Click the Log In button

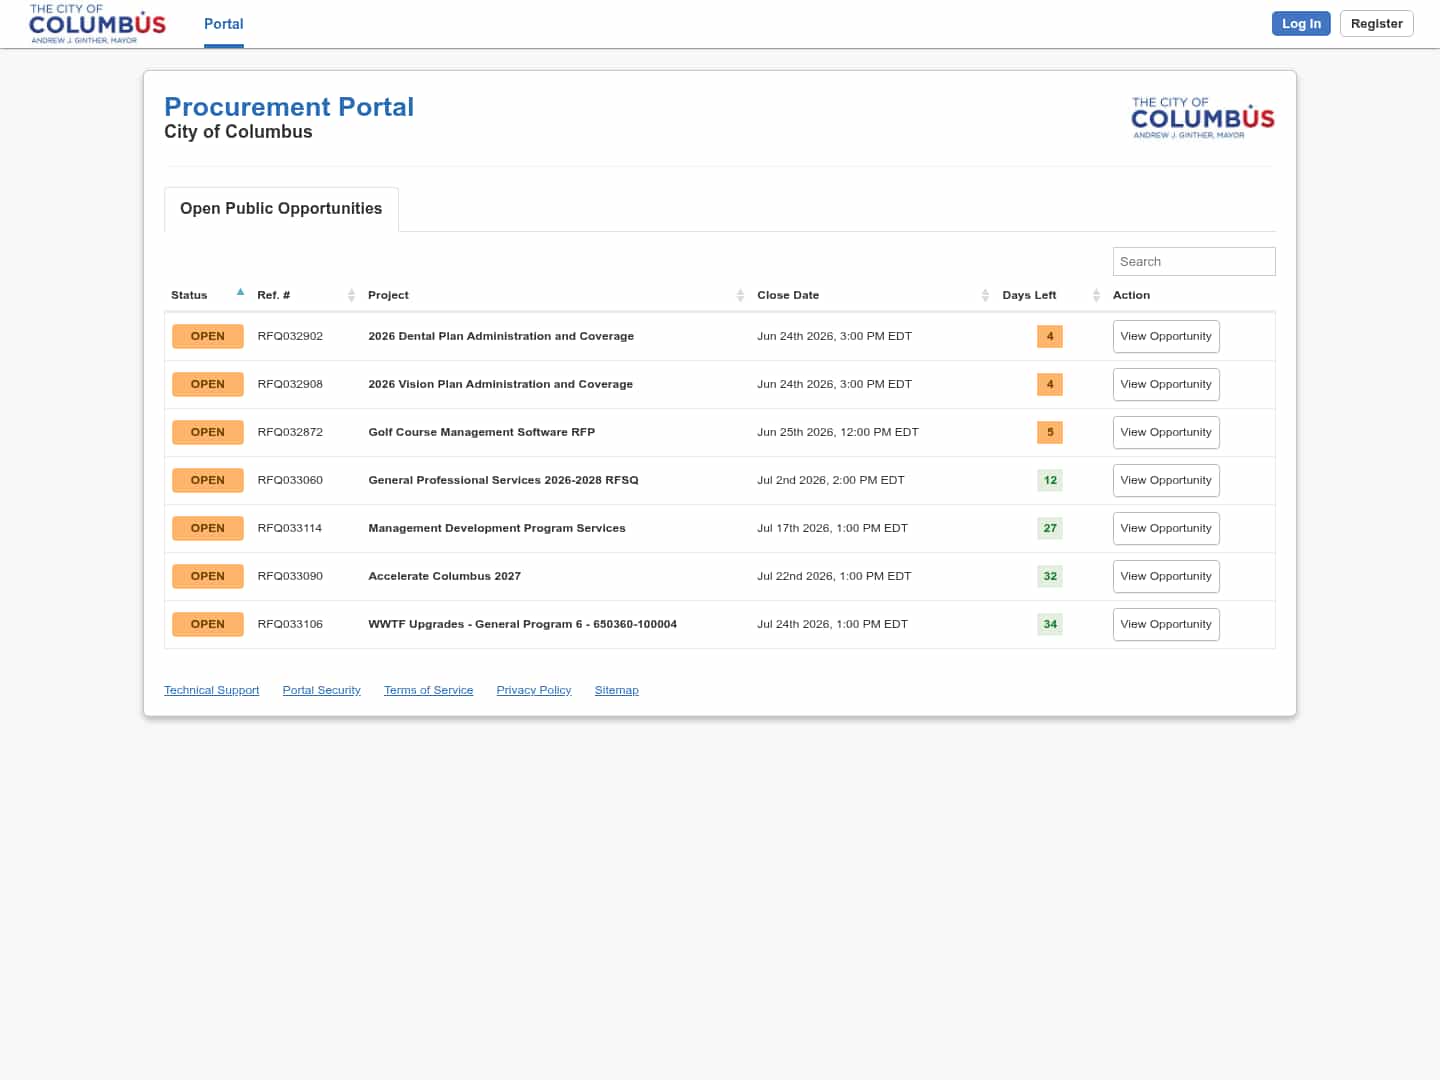tap(1301, 23)
